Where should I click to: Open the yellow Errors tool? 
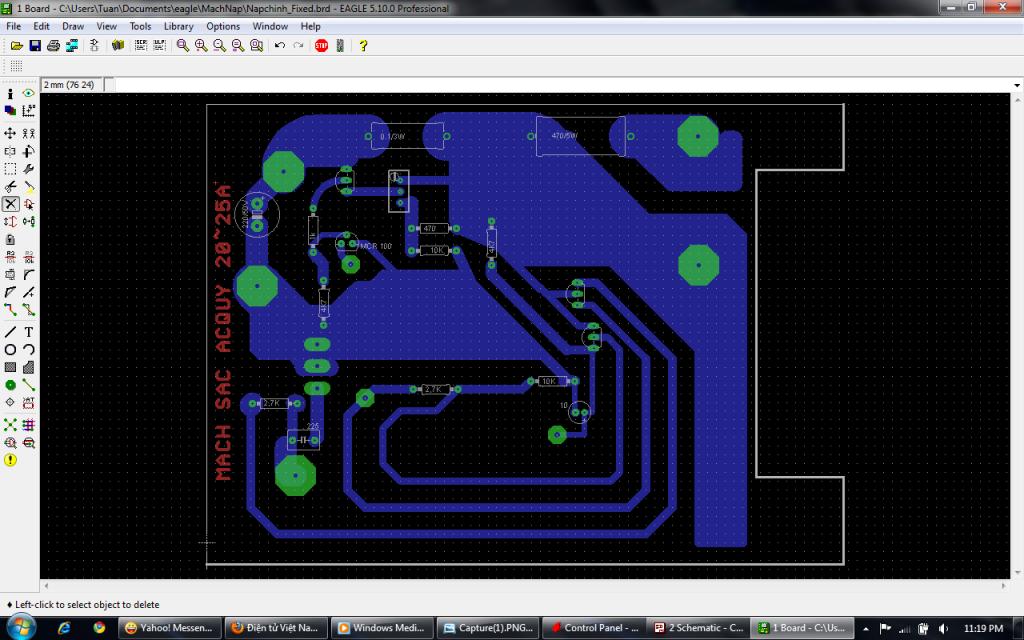pos(10,460)
